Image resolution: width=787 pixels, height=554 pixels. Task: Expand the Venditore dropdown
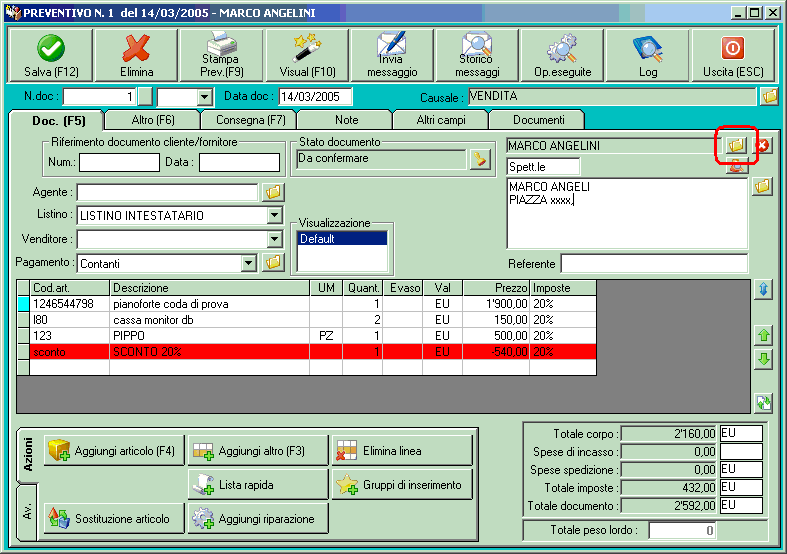(x=275, y=239)
